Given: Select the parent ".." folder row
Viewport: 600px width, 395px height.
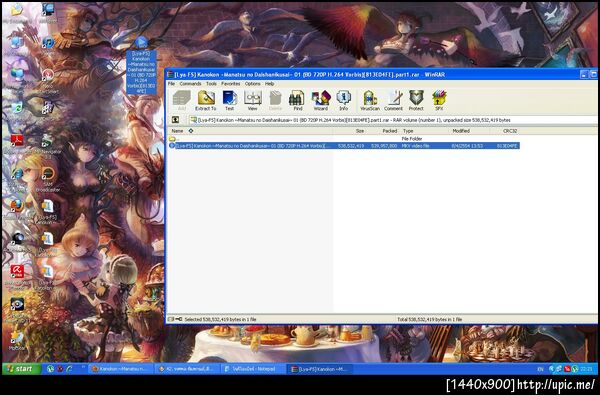Looking at the screenshot, I should pyautogui.click(x=344, y=139).
